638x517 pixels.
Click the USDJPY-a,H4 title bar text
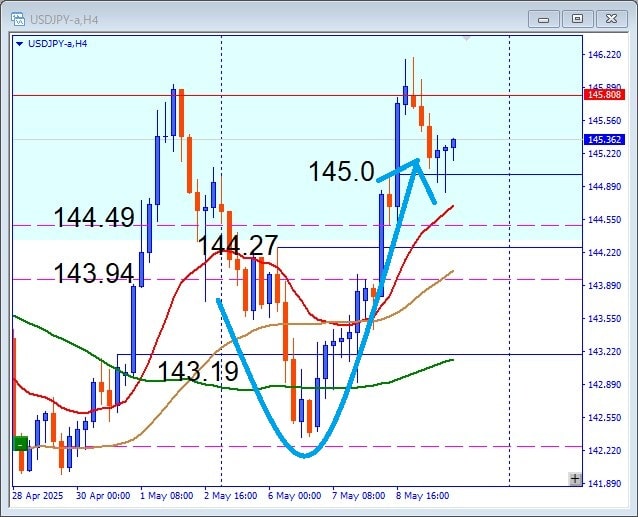(x=64, y=20)
